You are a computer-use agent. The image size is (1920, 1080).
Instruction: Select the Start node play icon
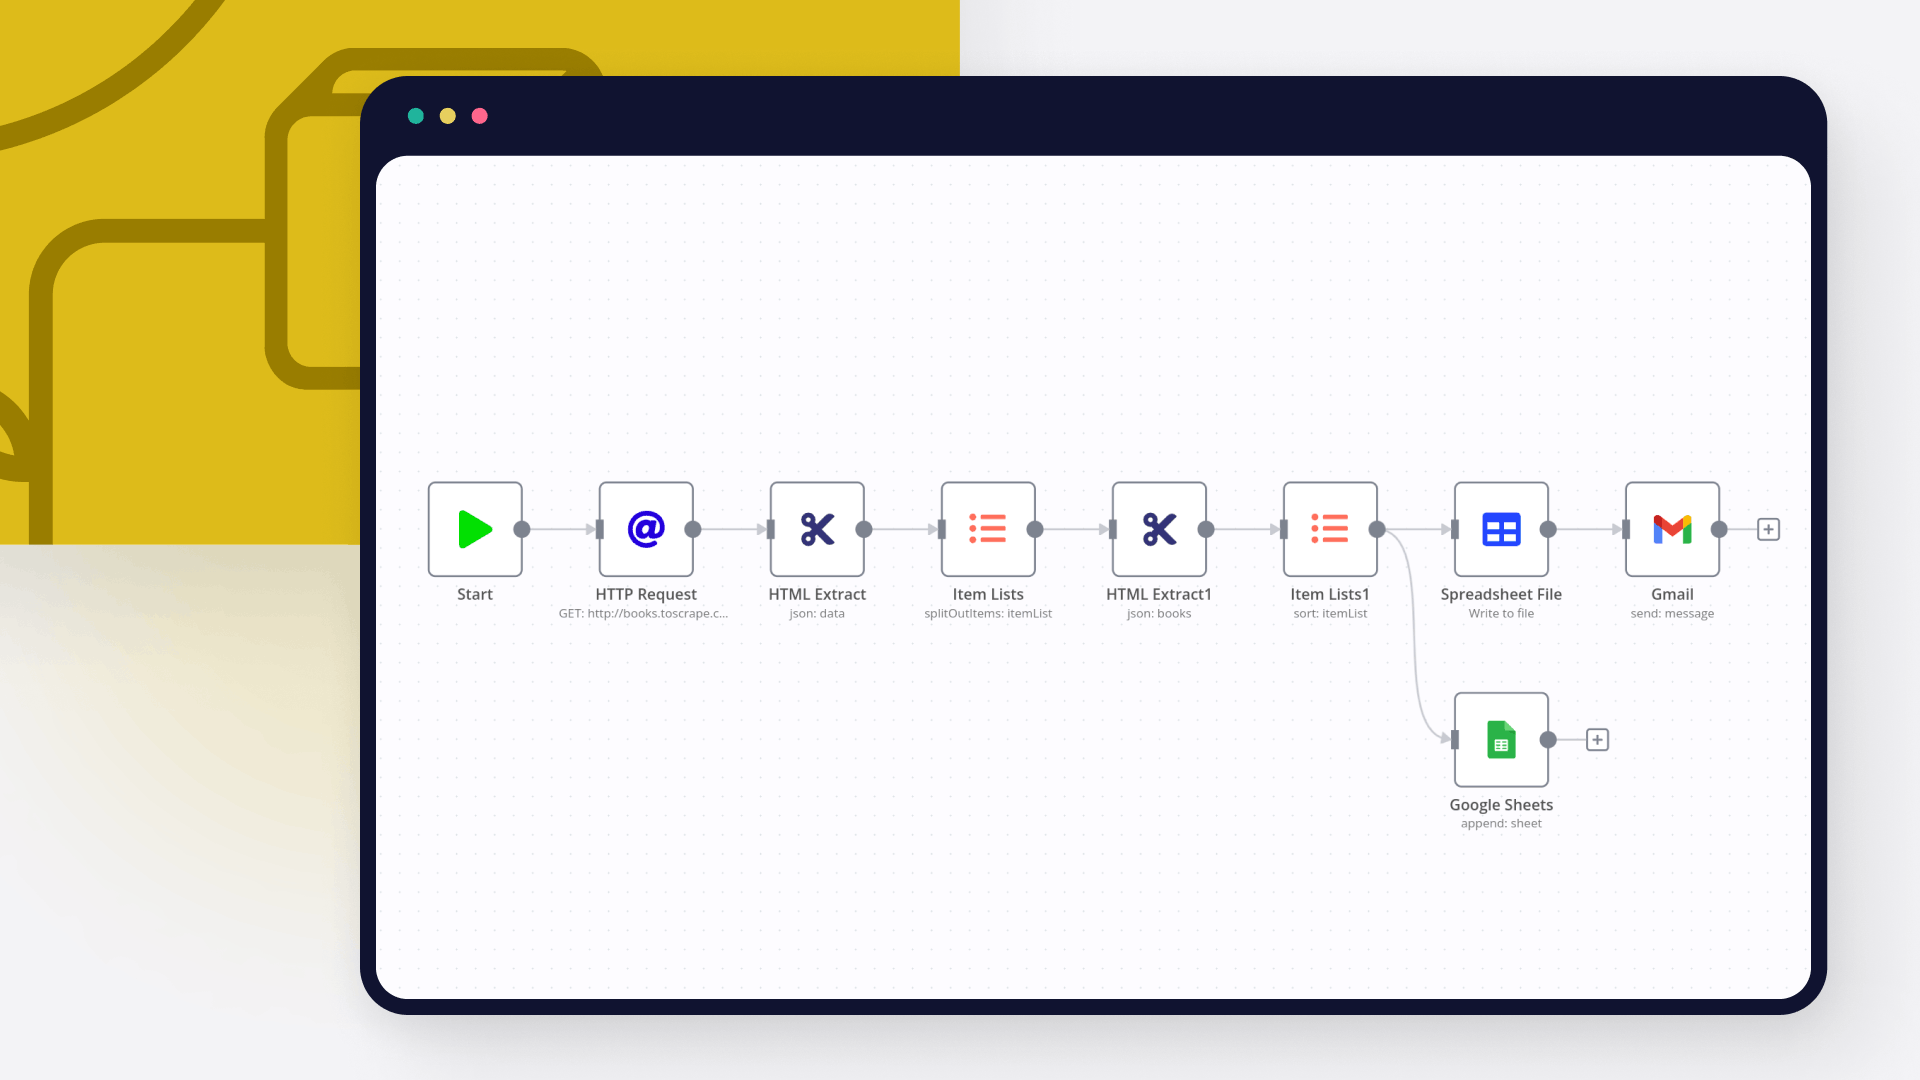[475, 529]
